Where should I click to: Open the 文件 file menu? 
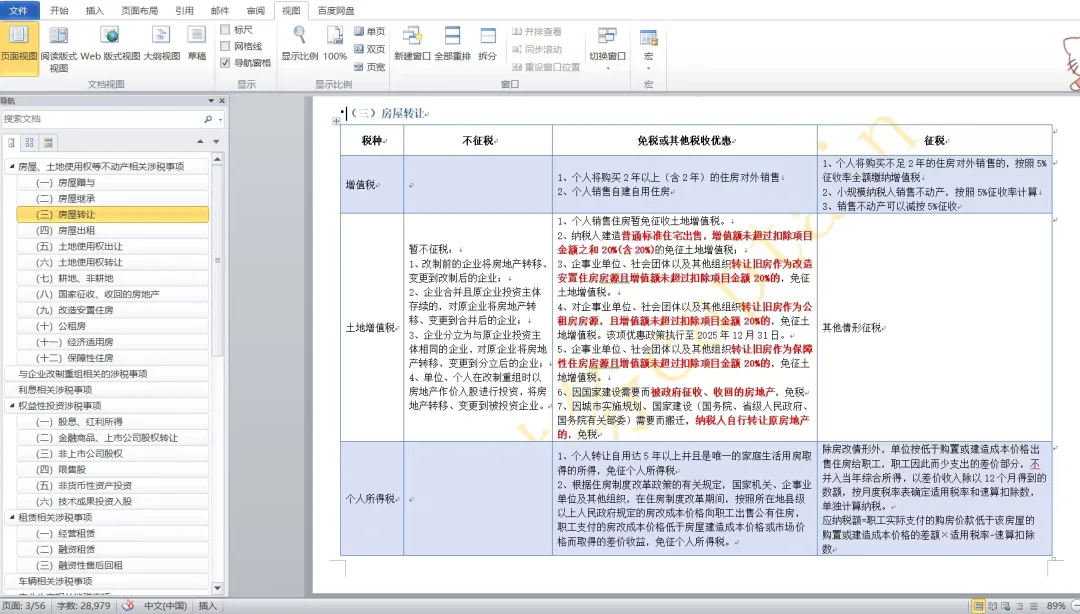coord(19,10)
